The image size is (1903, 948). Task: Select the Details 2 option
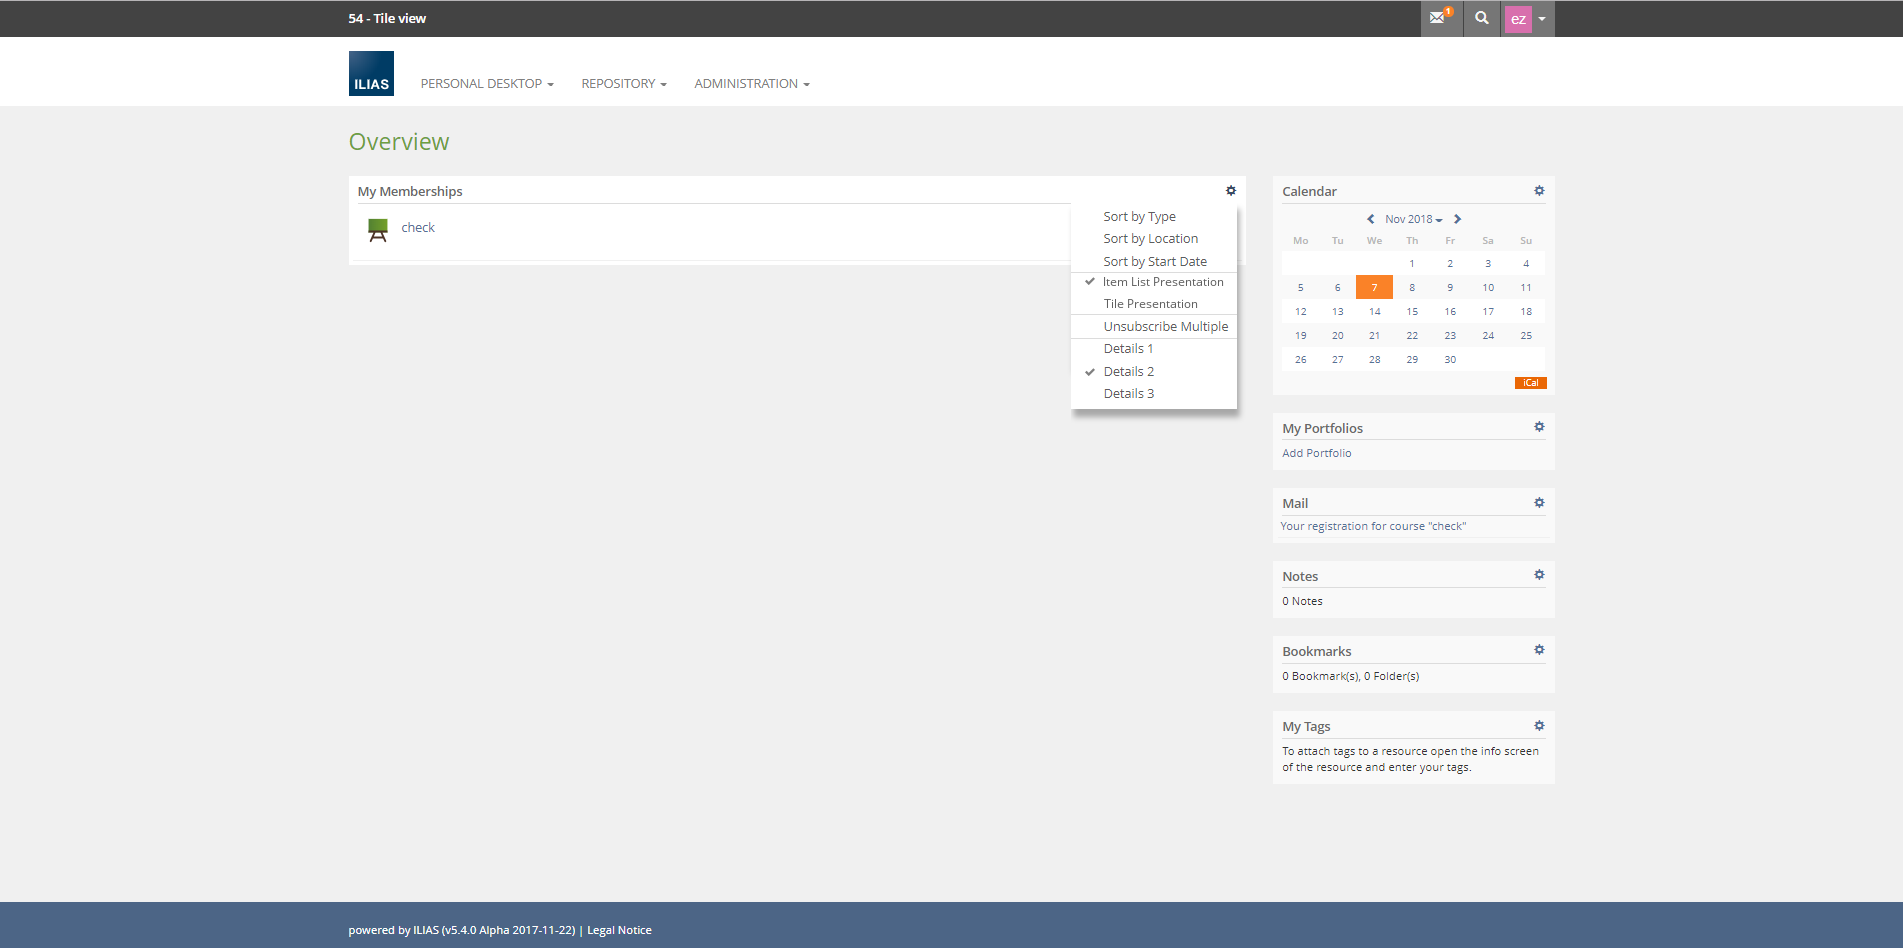1128,371
